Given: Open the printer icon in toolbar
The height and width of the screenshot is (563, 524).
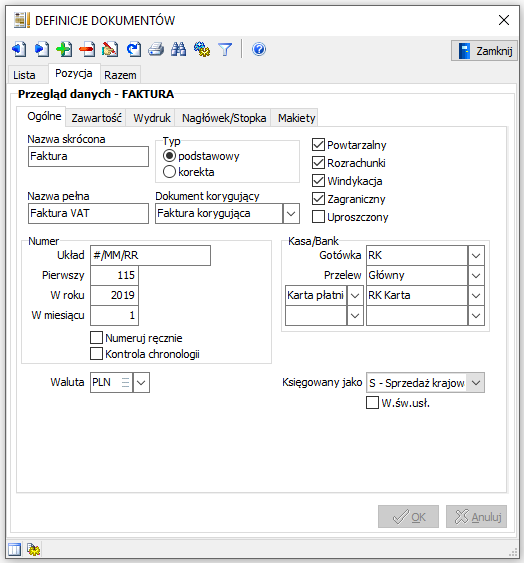Looking at the screenshot, I should [156, 49].
